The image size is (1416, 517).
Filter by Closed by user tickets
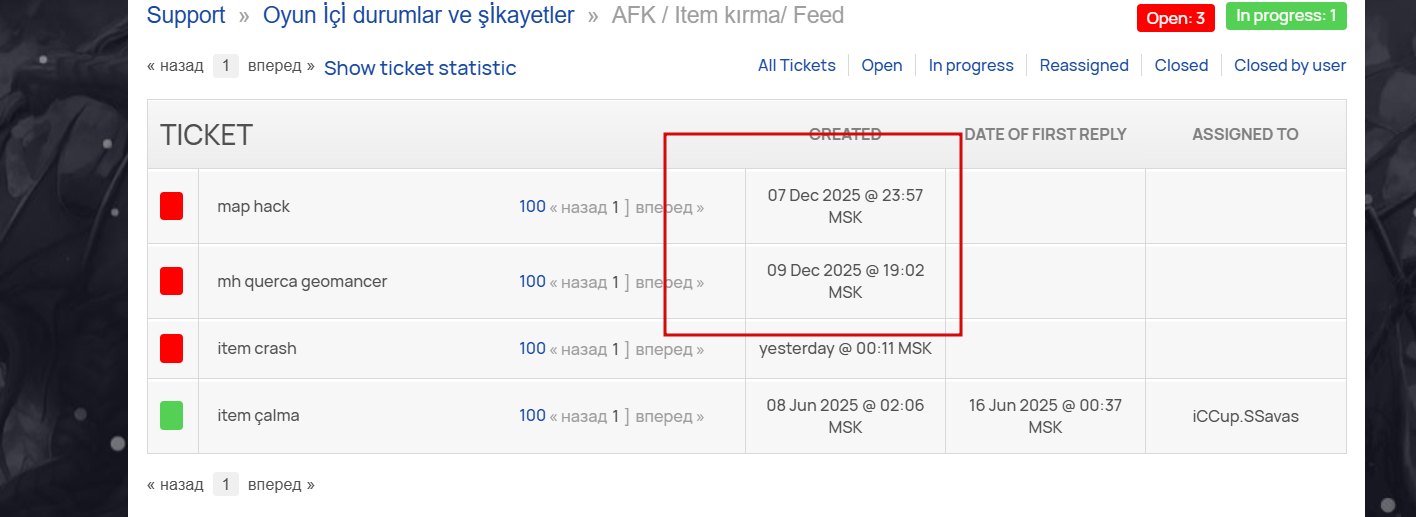click(1289, 65)
